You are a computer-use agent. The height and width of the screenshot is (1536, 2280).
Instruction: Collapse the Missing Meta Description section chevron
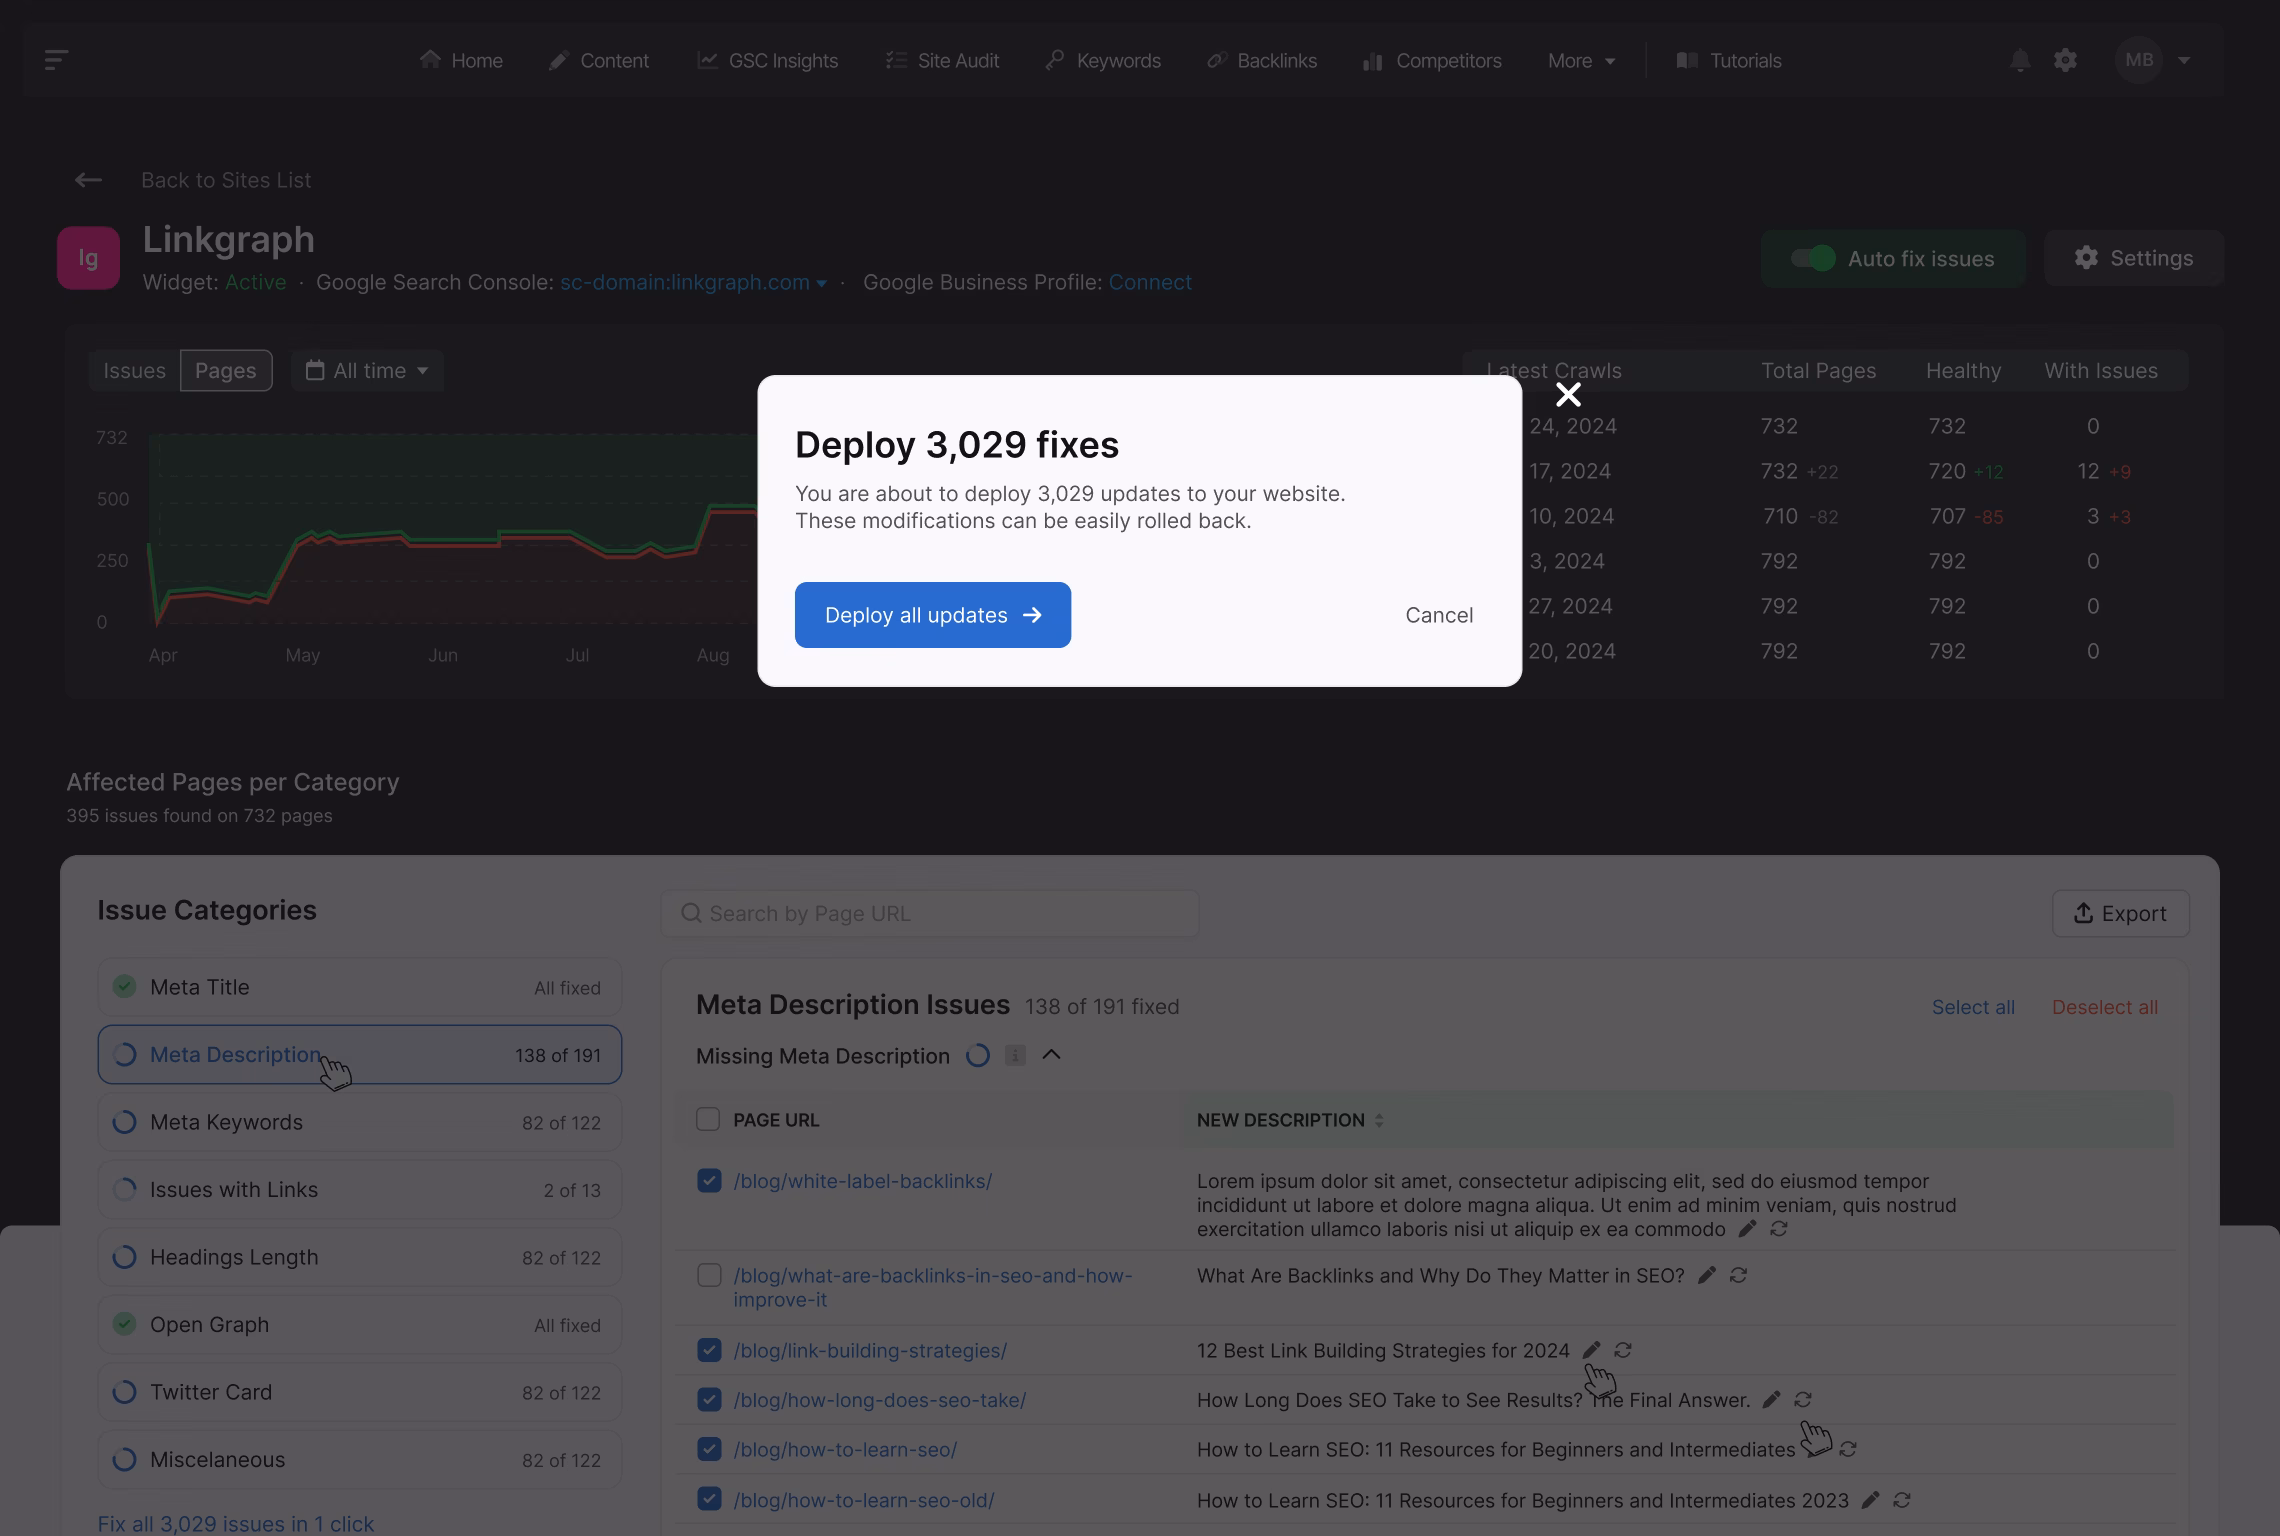1051,1055
